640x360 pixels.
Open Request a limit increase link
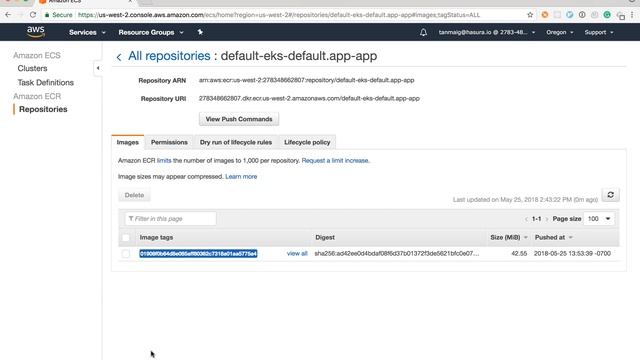click(336, 160)
